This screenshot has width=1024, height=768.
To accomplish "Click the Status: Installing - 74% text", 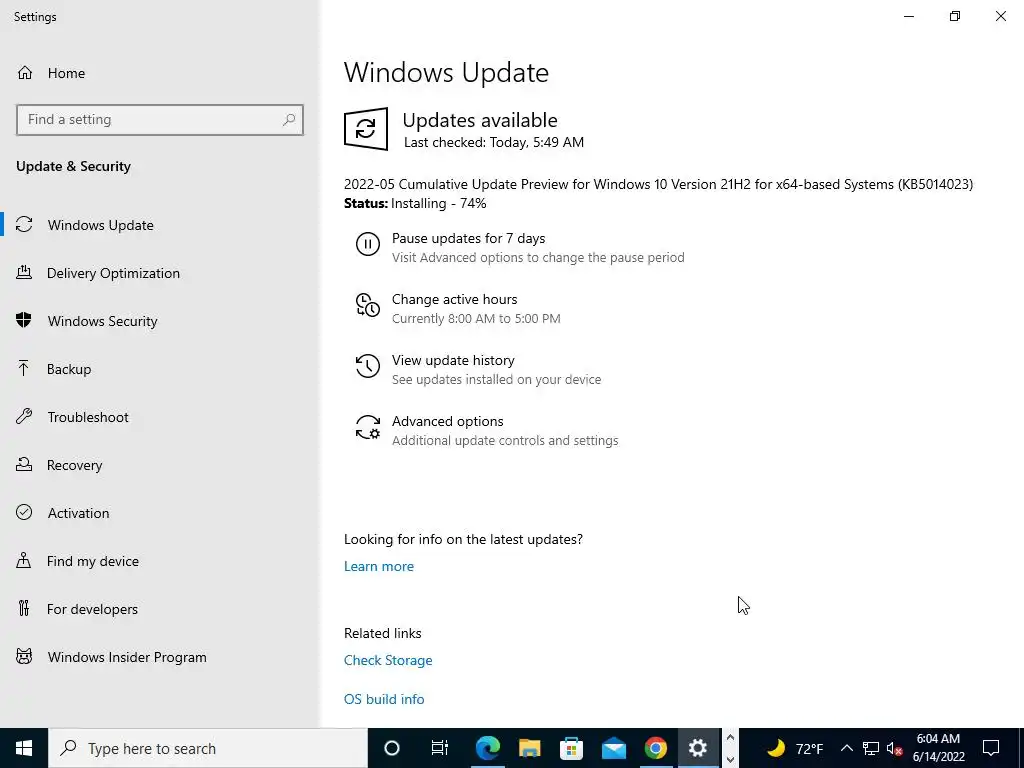I will tap(415, 203).
